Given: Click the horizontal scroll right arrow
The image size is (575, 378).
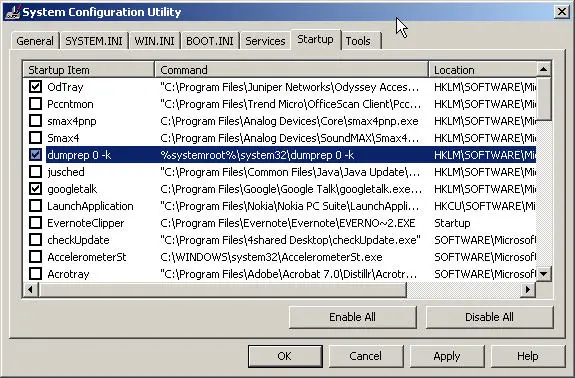Looking at the screenshot, I should click(x=528, y=290).
